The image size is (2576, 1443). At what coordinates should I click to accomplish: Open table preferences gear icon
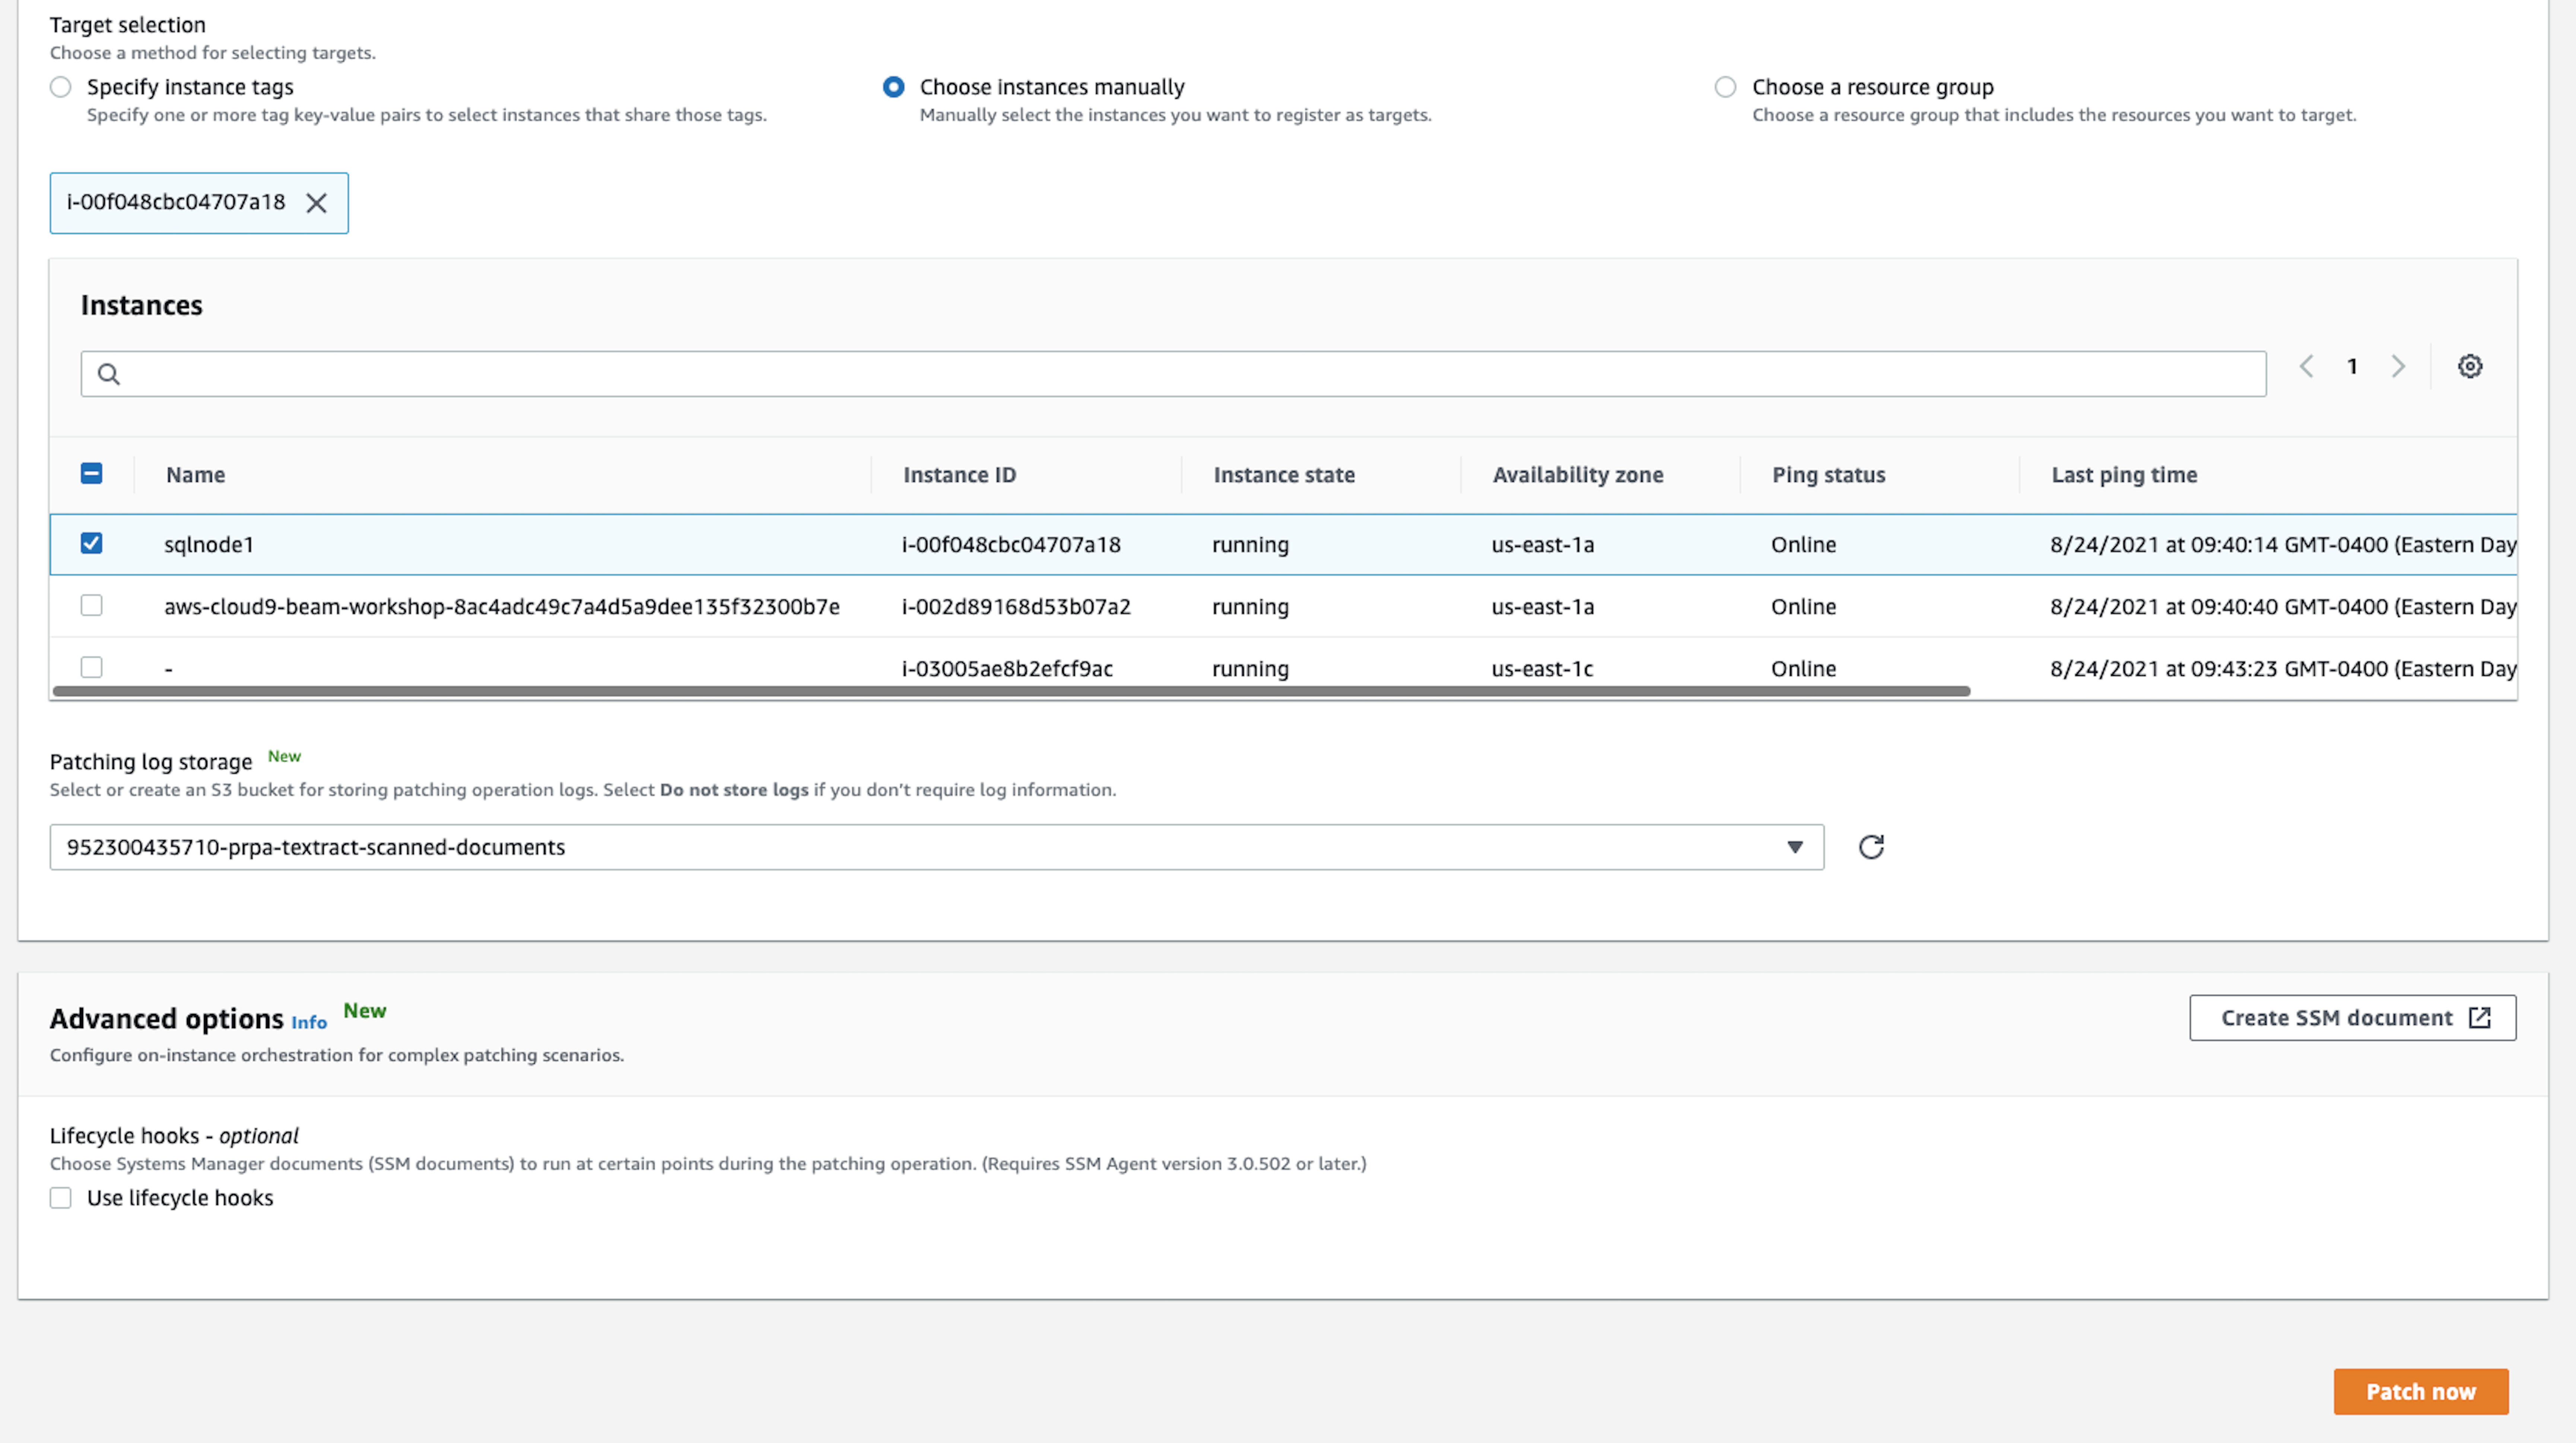pos(2469,366)
